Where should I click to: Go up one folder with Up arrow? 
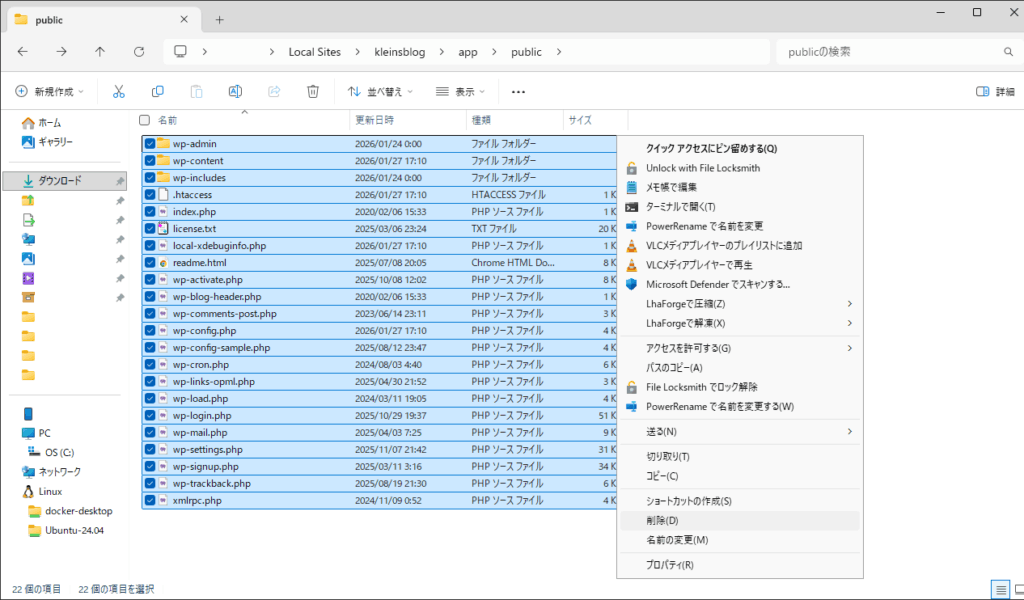[x=100, y=52]
